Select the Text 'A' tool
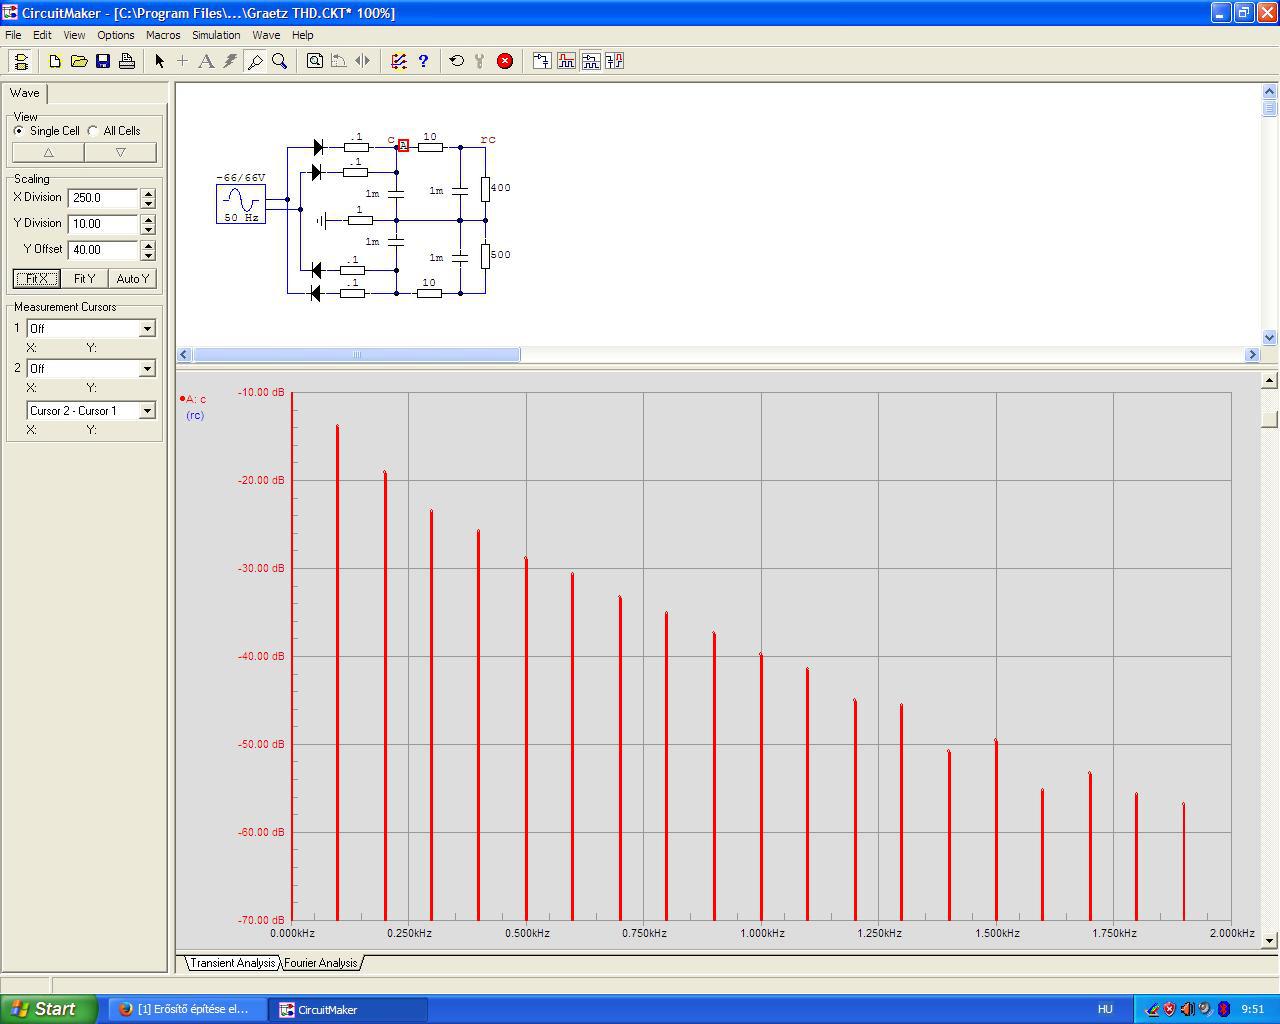Screen dimensions: 1280x1024 206,61
